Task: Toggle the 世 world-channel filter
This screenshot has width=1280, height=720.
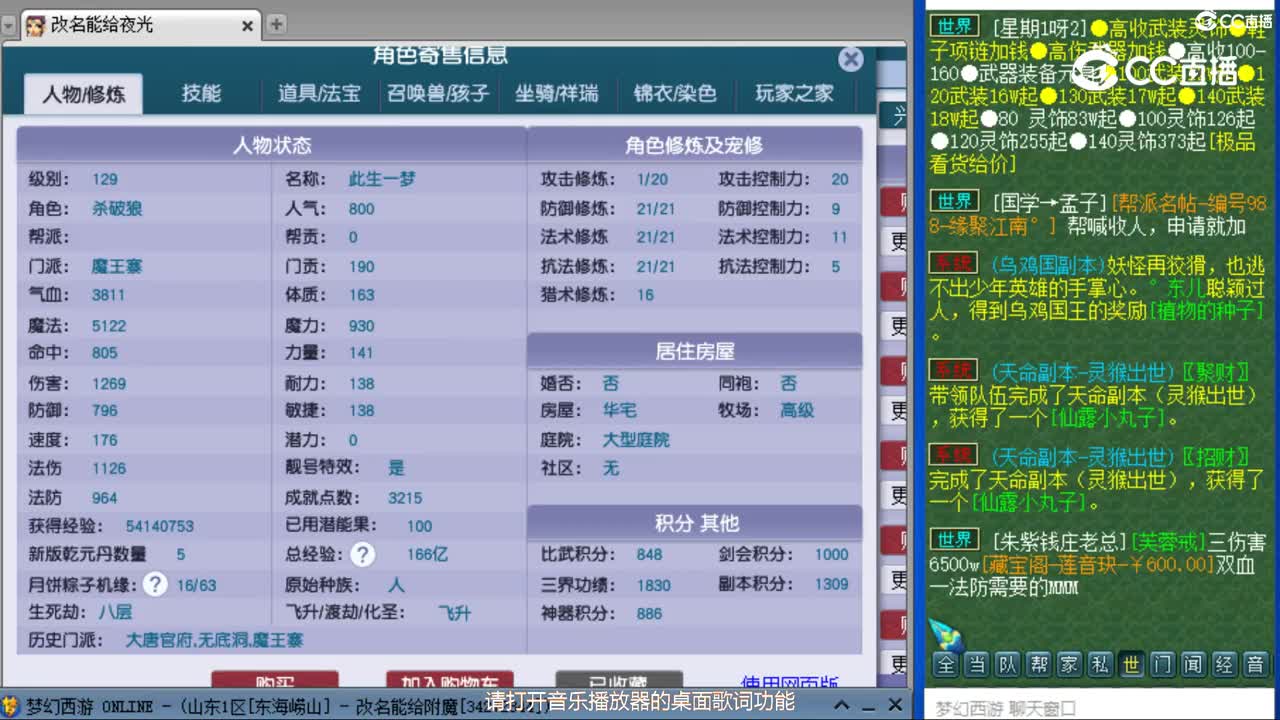Action: click(1131, 664)
